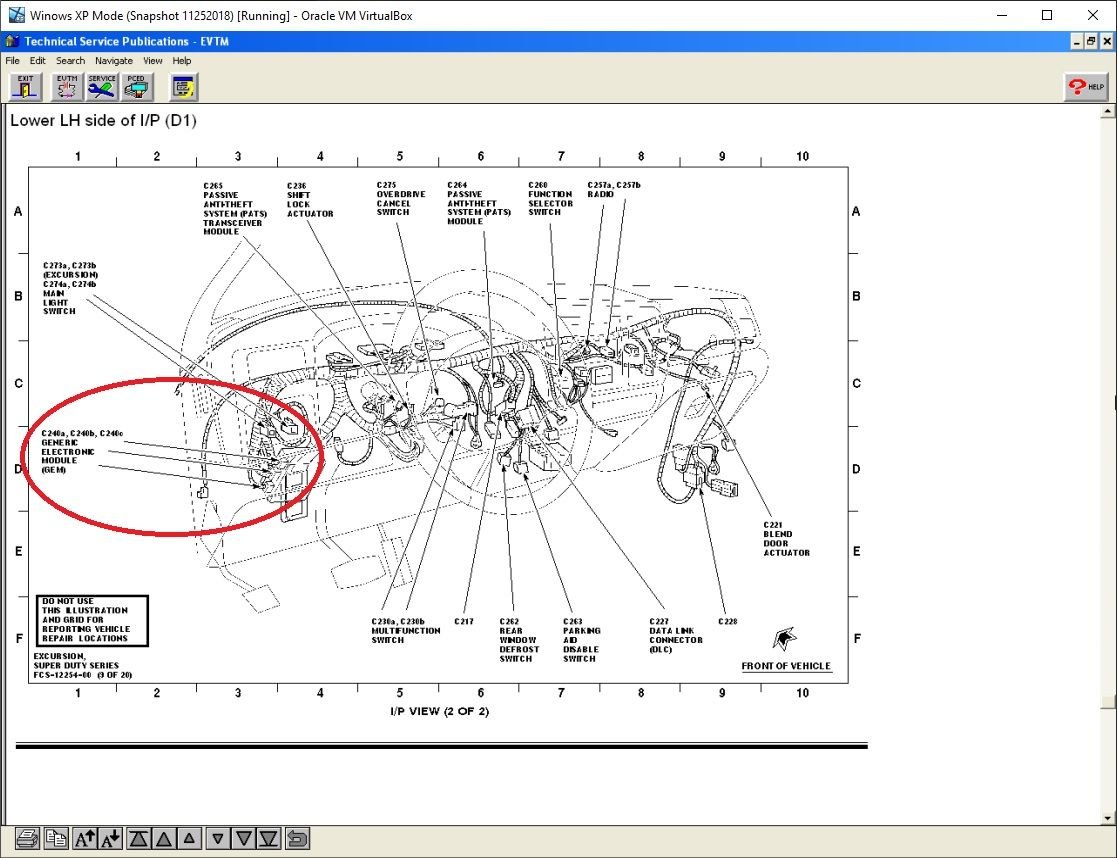This screenshot has height=858, width=1117.
Task: Select the full zoom-out filled triangle icon
Action: tap(269, 838)
